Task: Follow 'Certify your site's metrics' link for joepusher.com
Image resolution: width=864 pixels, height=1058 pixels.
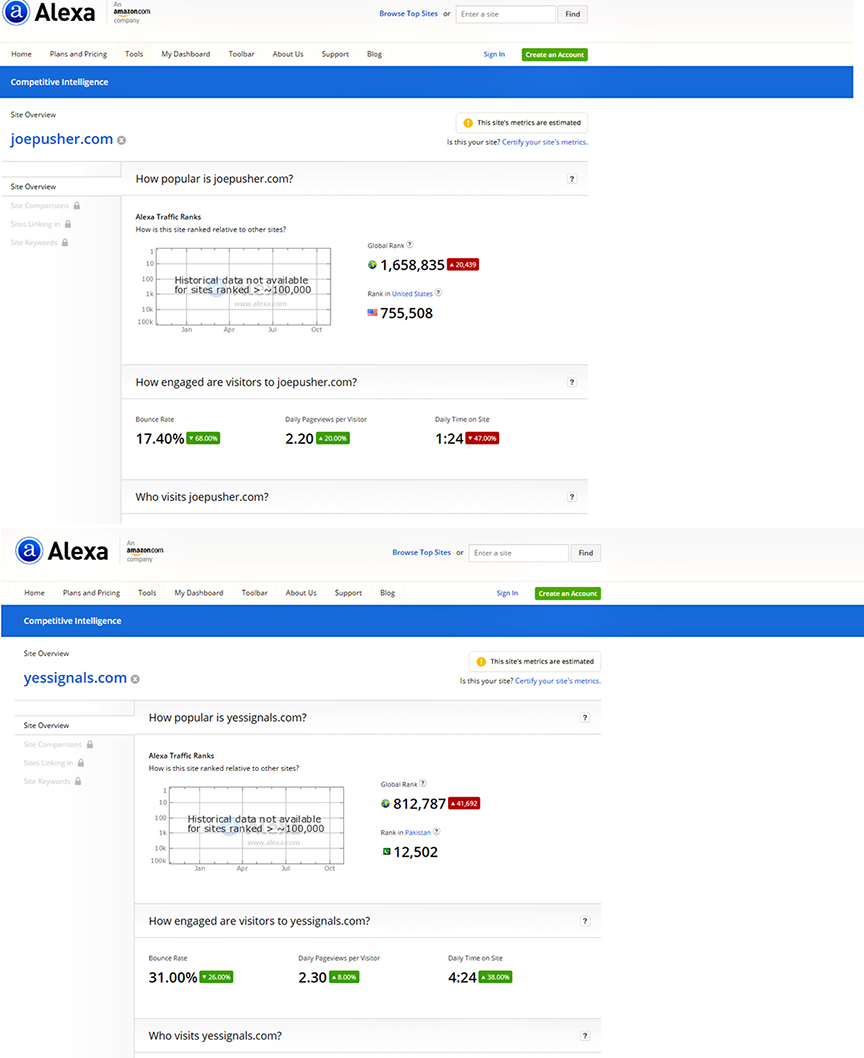Action: (545, 142)
